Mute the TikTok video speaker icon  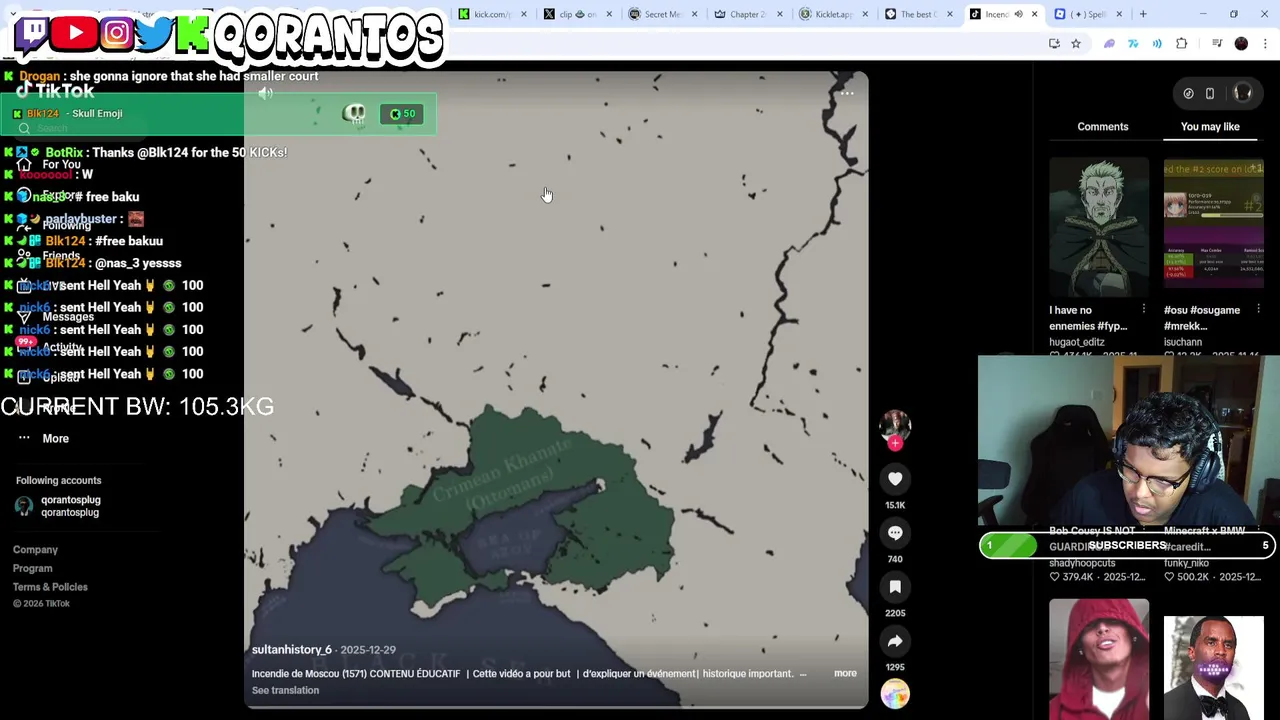click(265, 93)
